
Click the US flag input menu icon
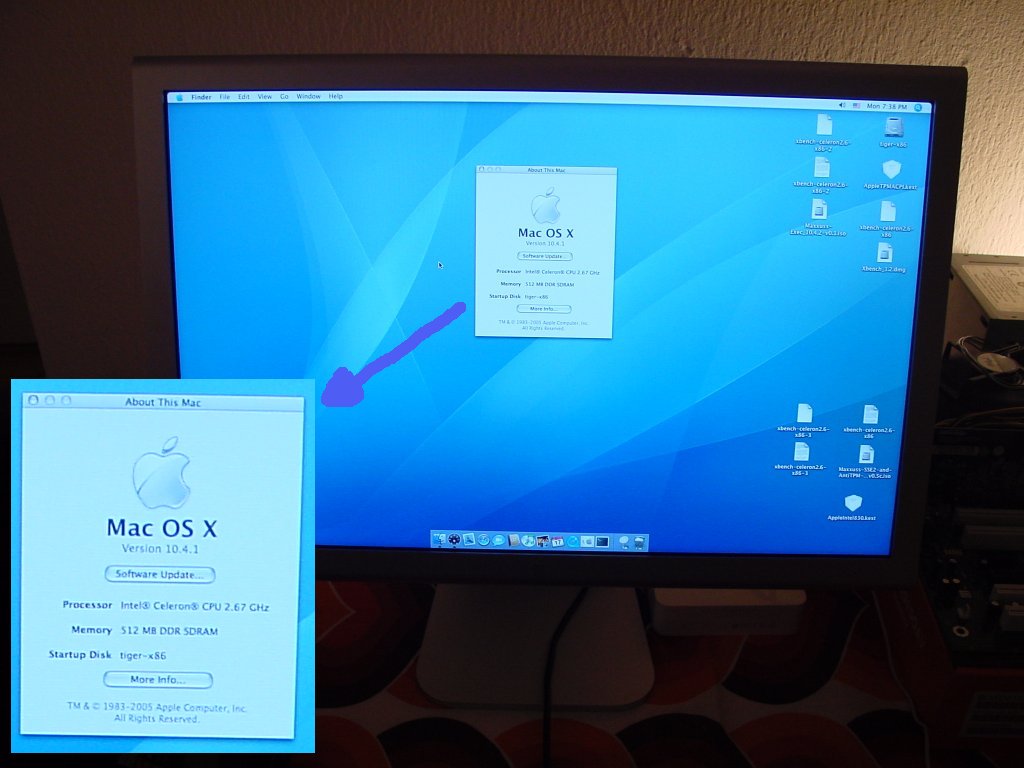[856, 106]
